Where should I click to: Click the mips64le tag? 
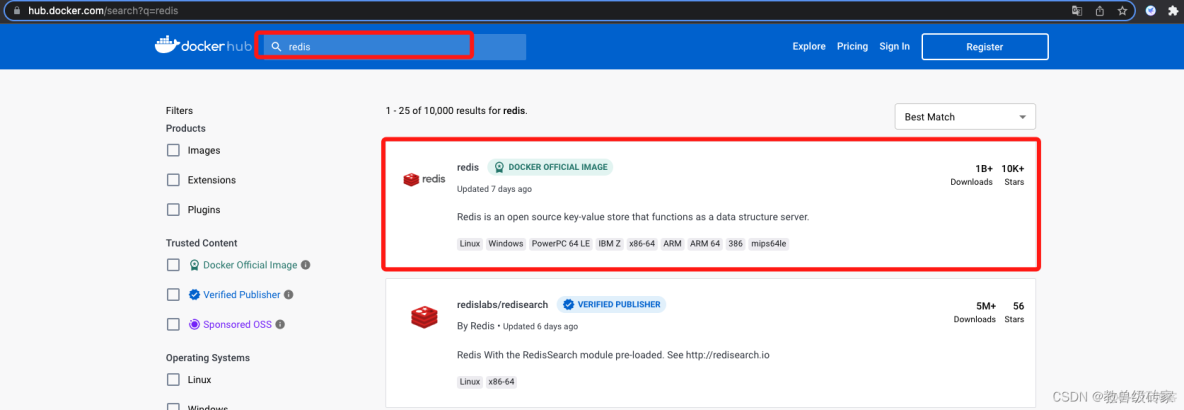pyautogui.click(x=769, y=244)
